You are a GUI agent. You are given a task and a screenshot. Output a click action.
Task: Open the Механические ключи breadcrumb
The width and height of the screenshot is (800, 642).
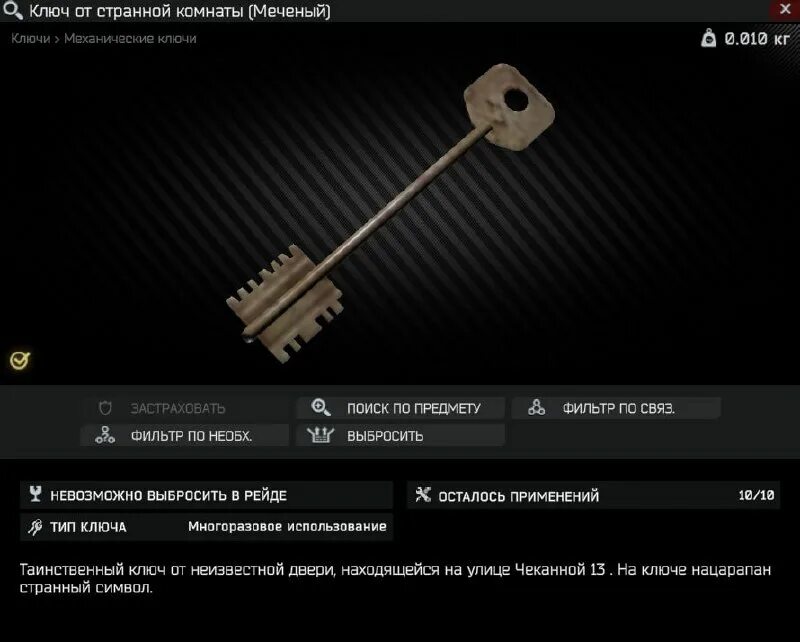130,39
